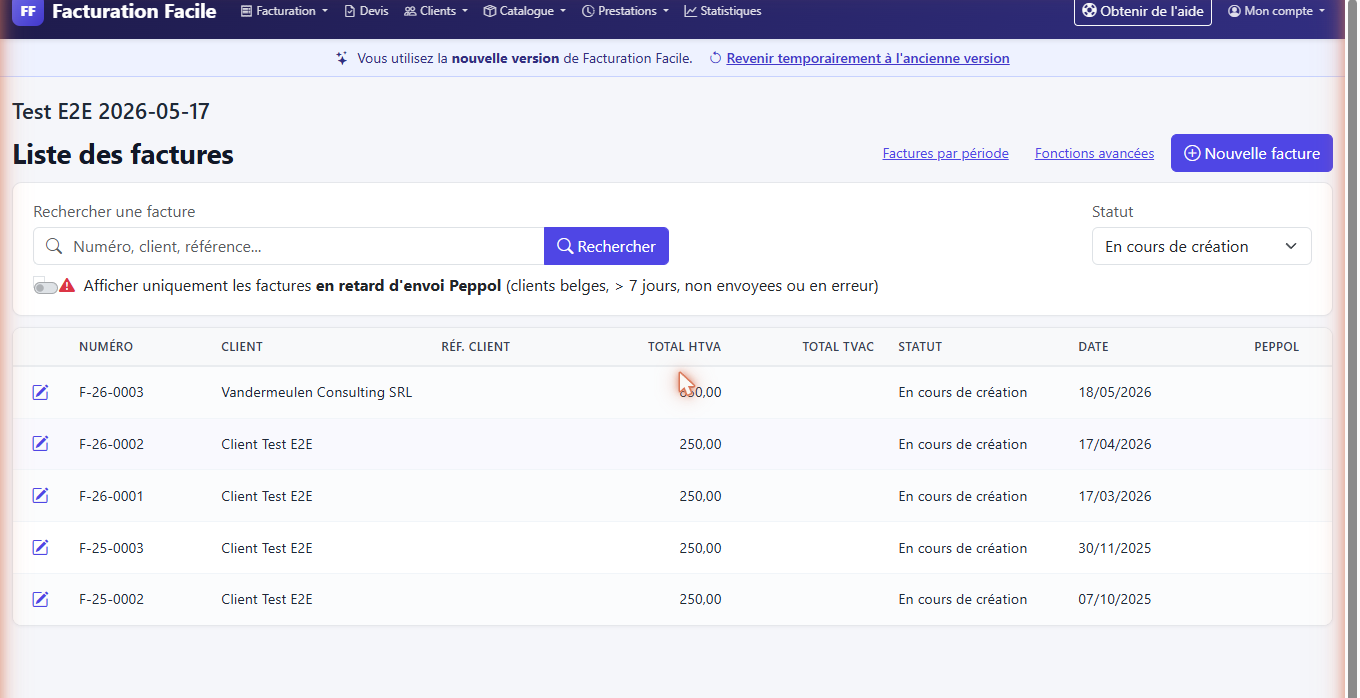The image size is (1360, 698).
Task: Select invoice number F-26-0003
Action: coord(111,392)
